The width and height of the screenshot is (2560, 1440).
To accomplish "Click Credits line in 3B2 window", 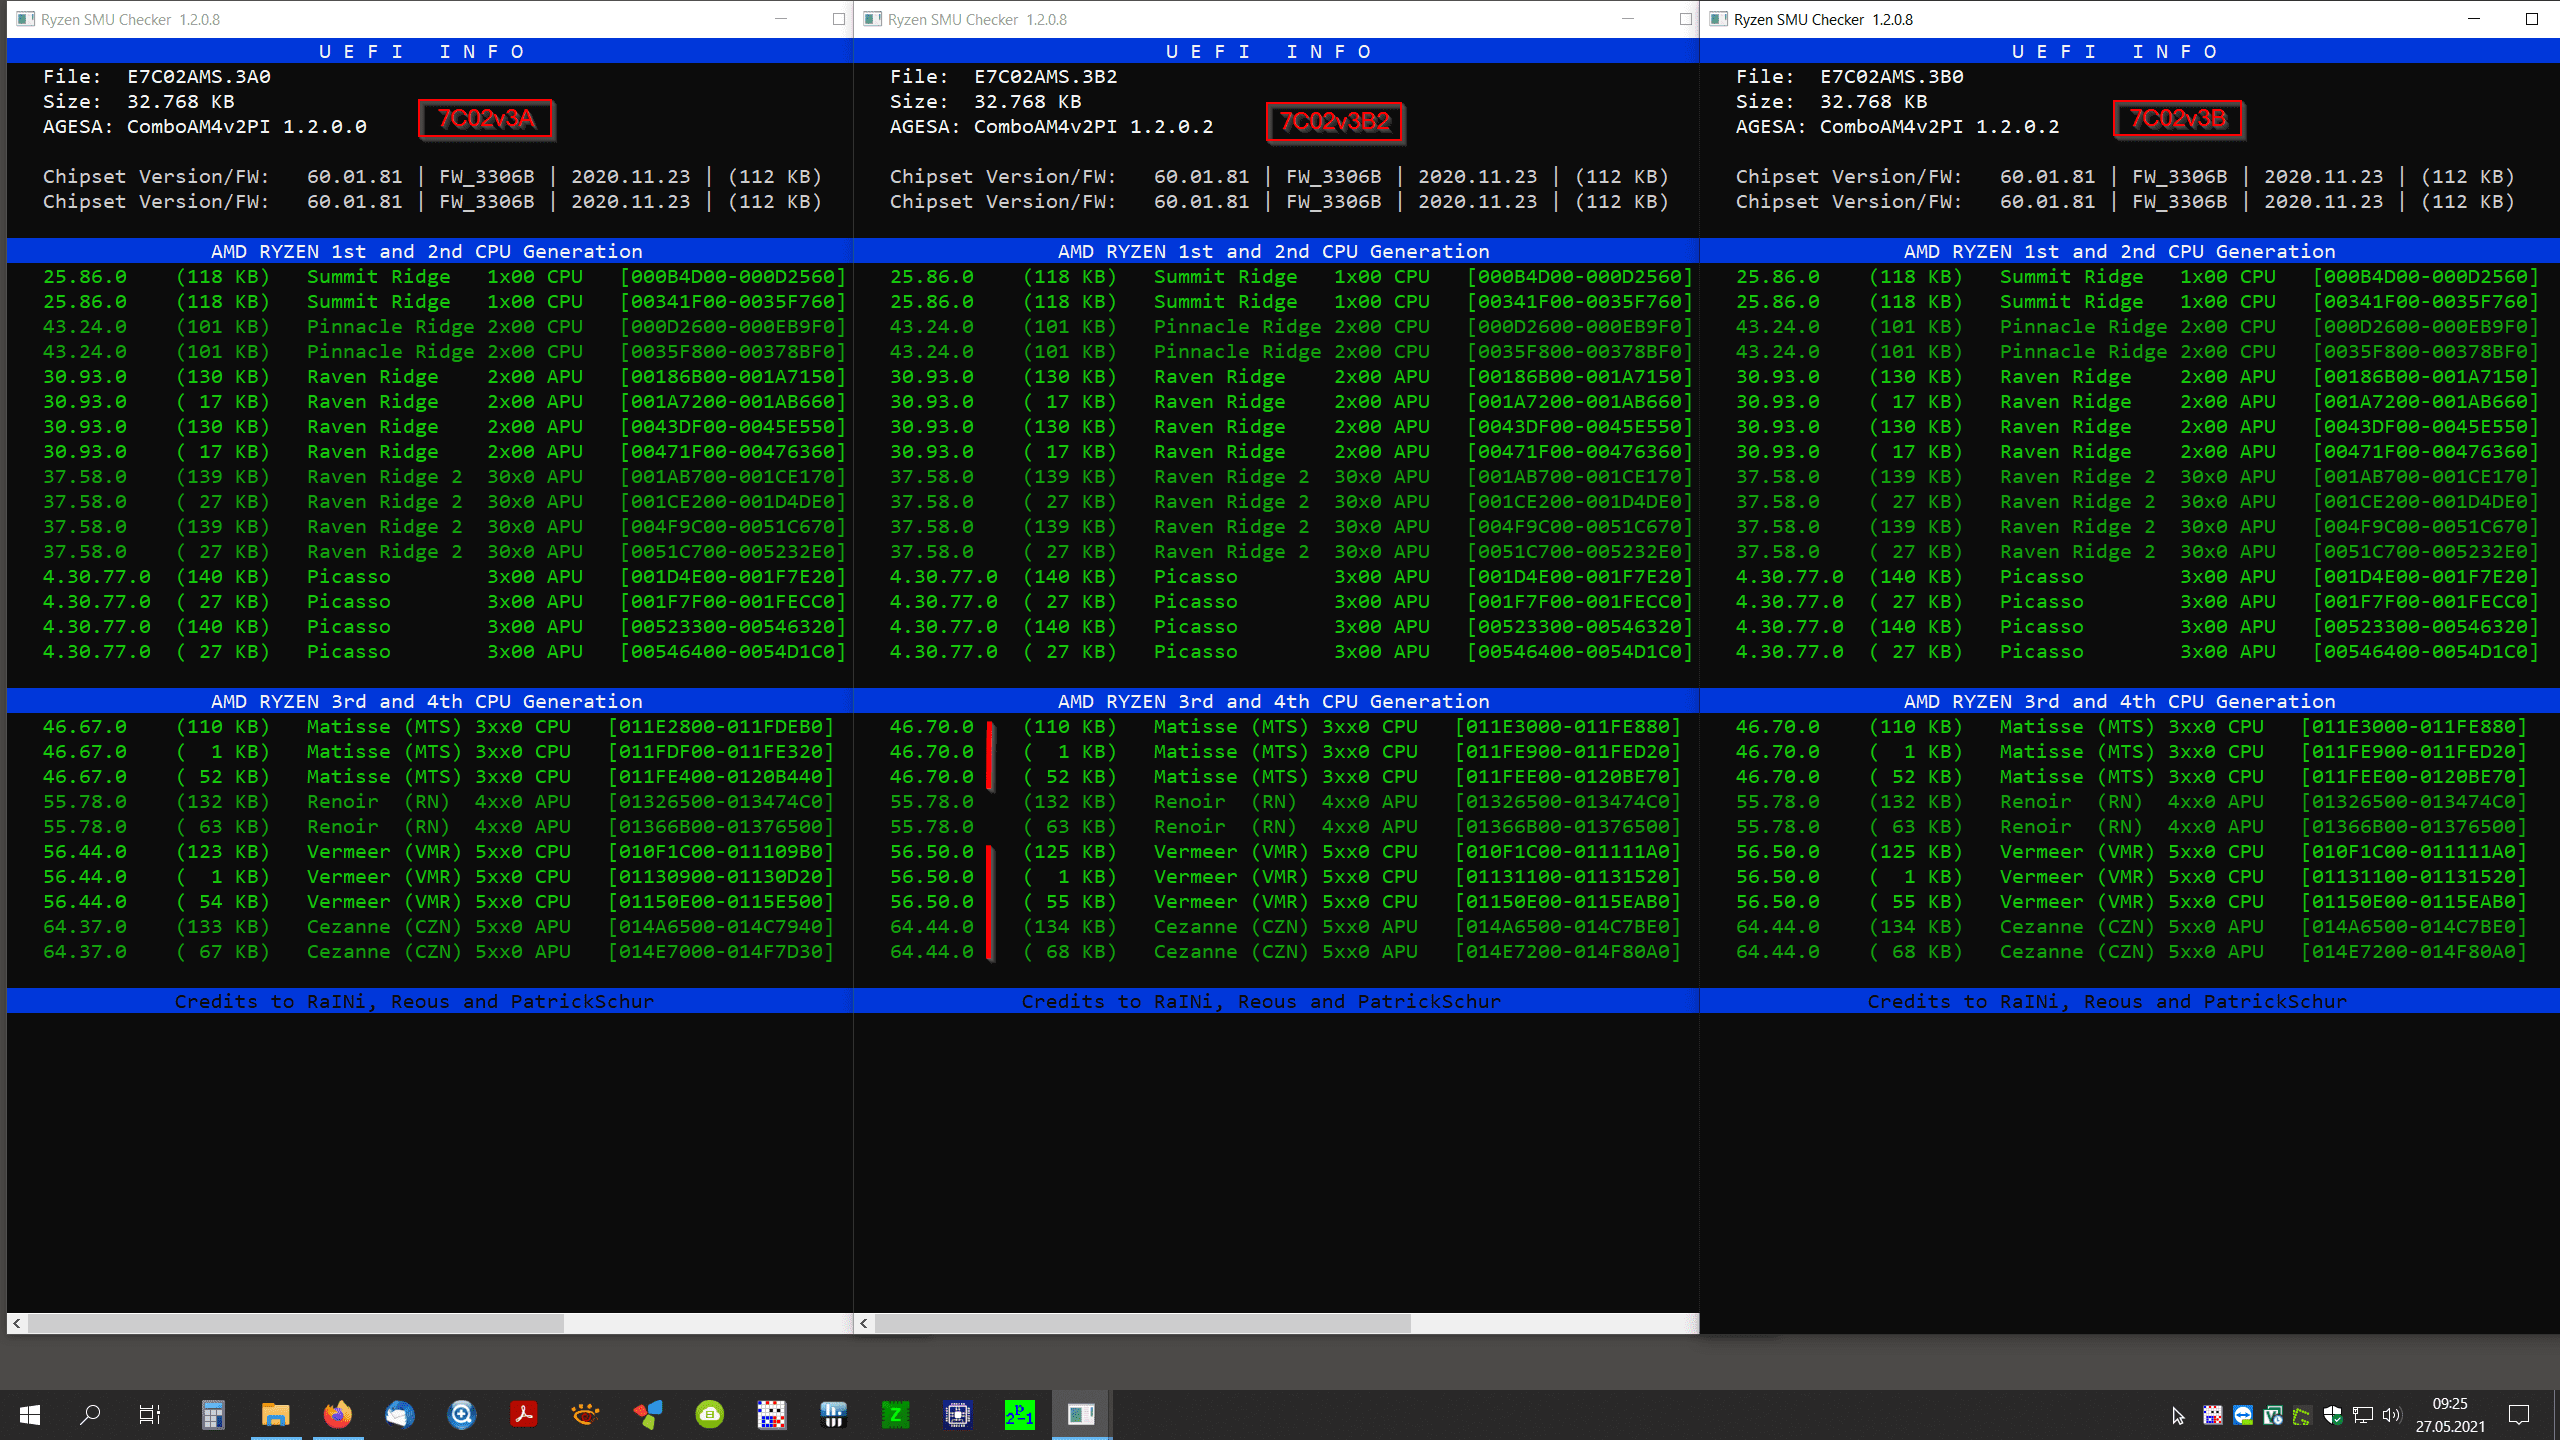I will (x=1261, y=1001).
